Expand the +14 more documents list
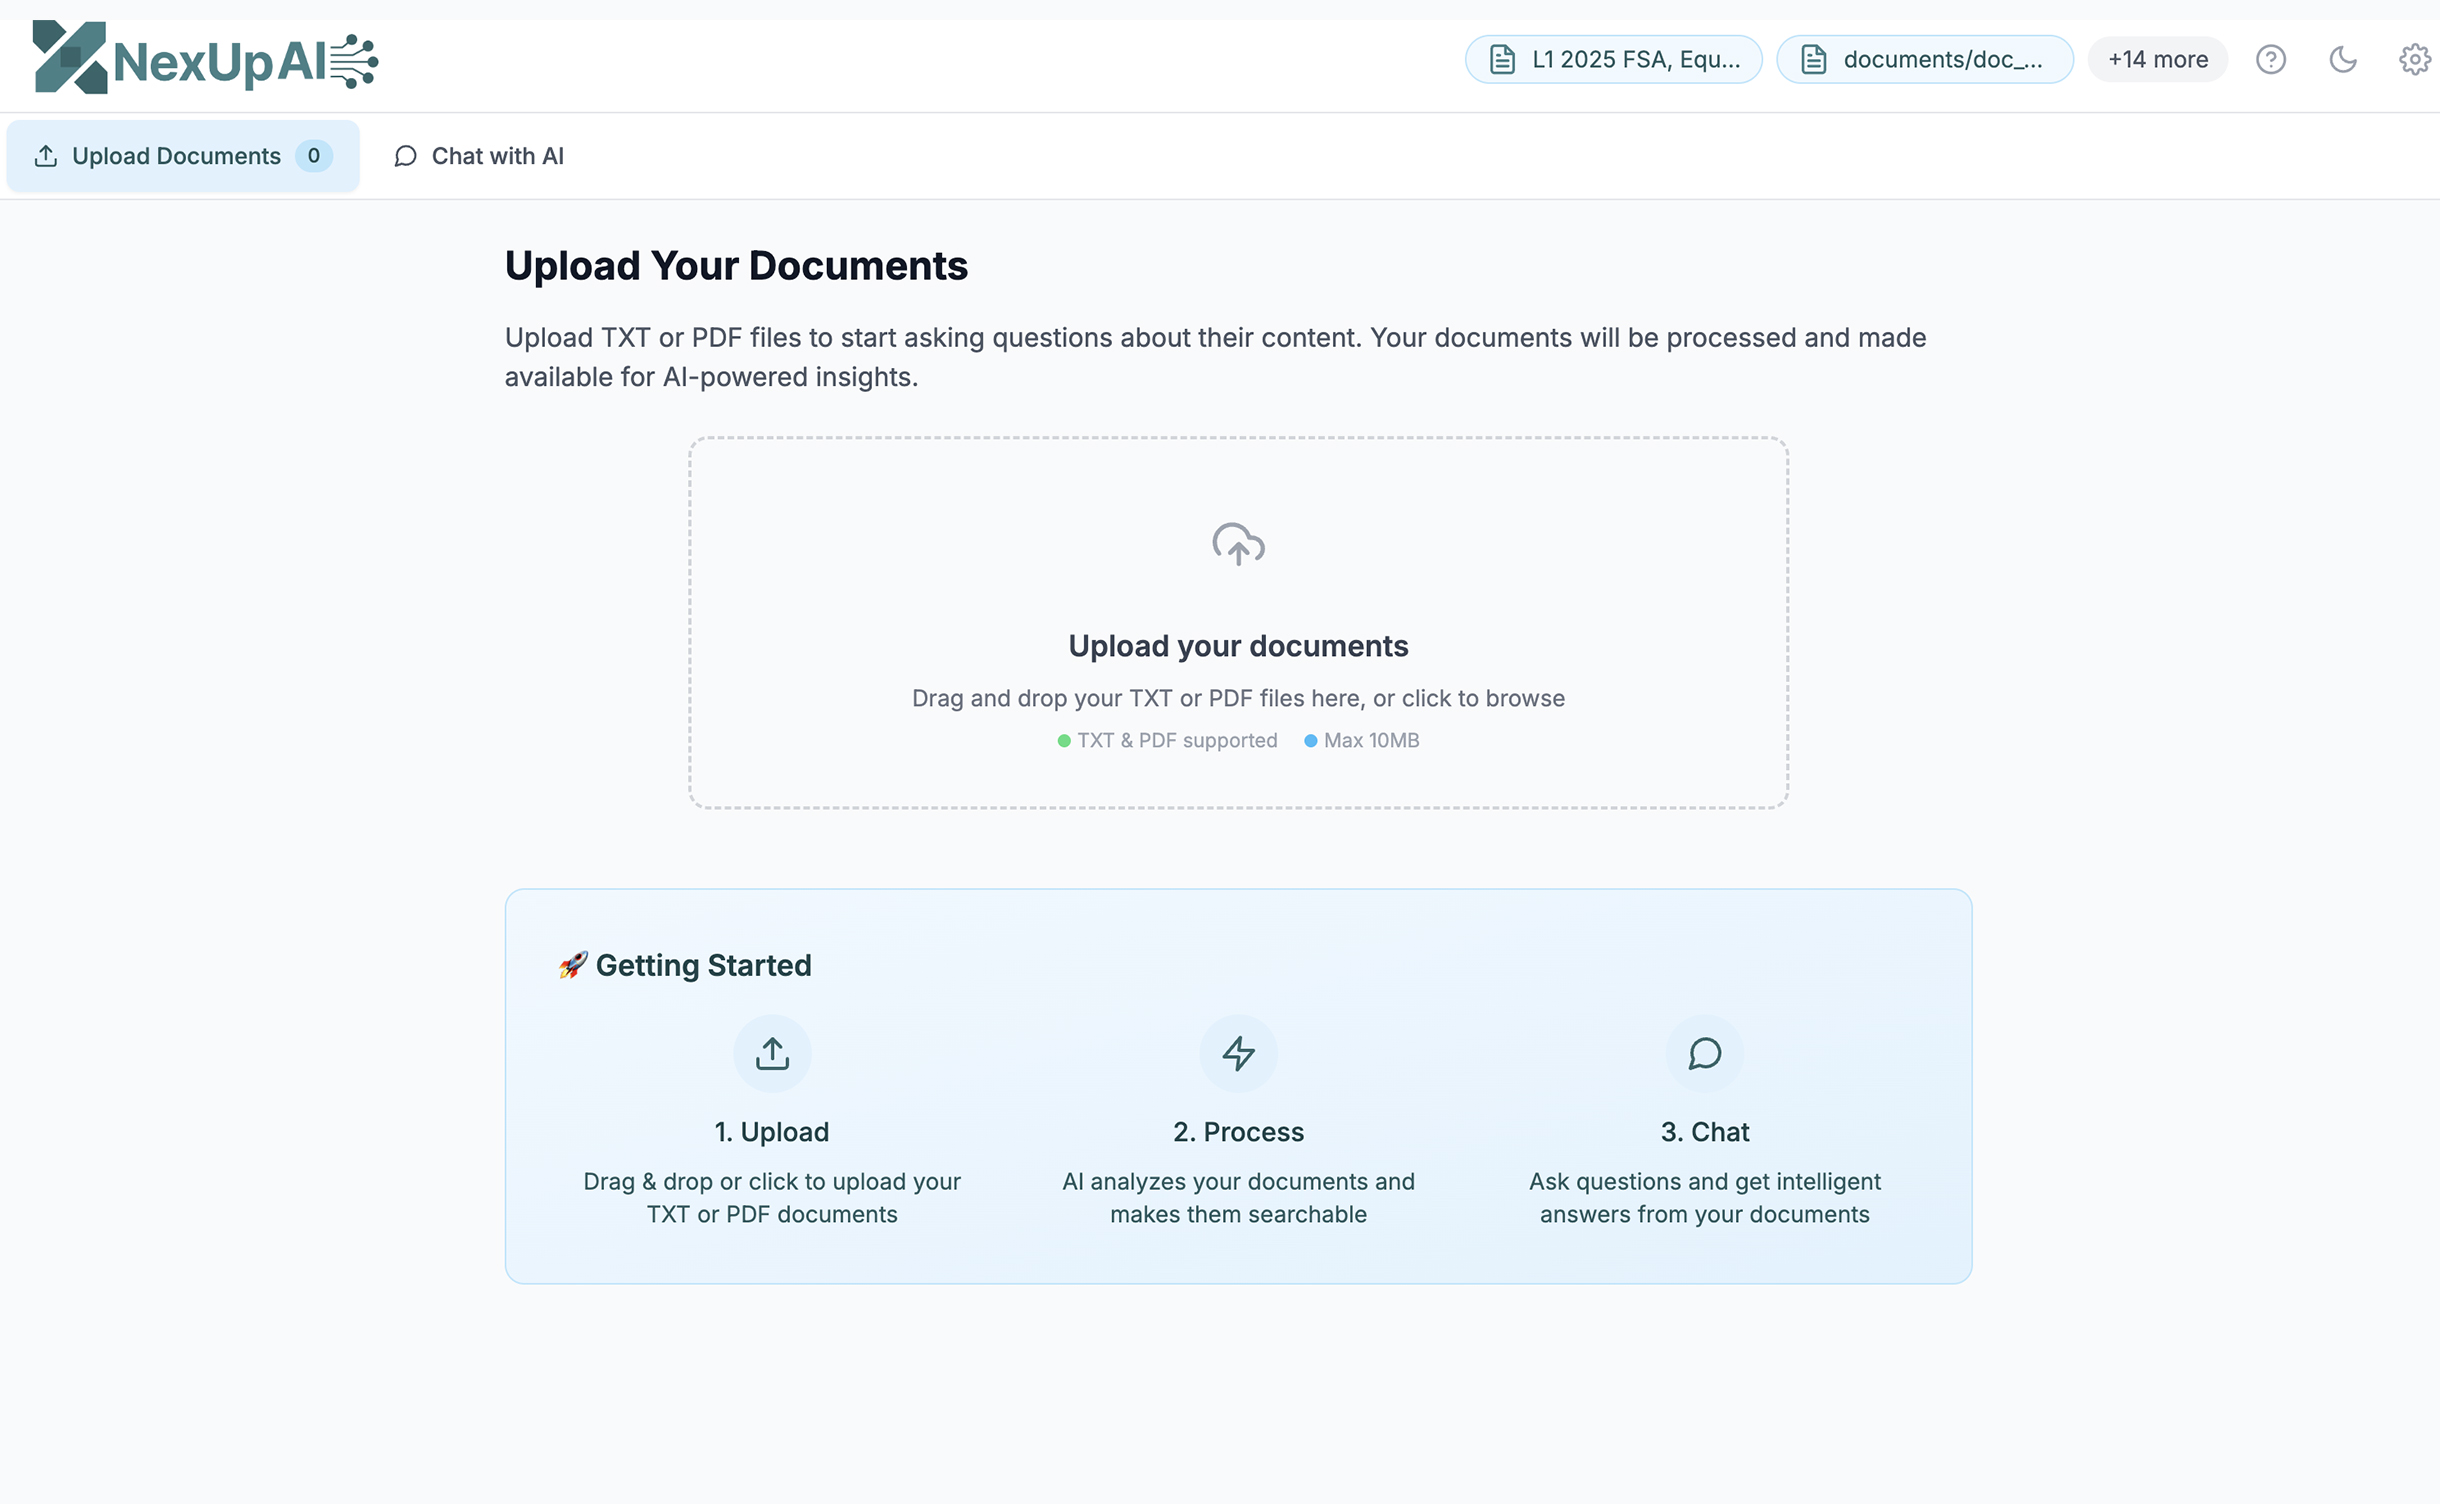The height and width of the screenshot is (1504, 2440). tap(2157, 60)
